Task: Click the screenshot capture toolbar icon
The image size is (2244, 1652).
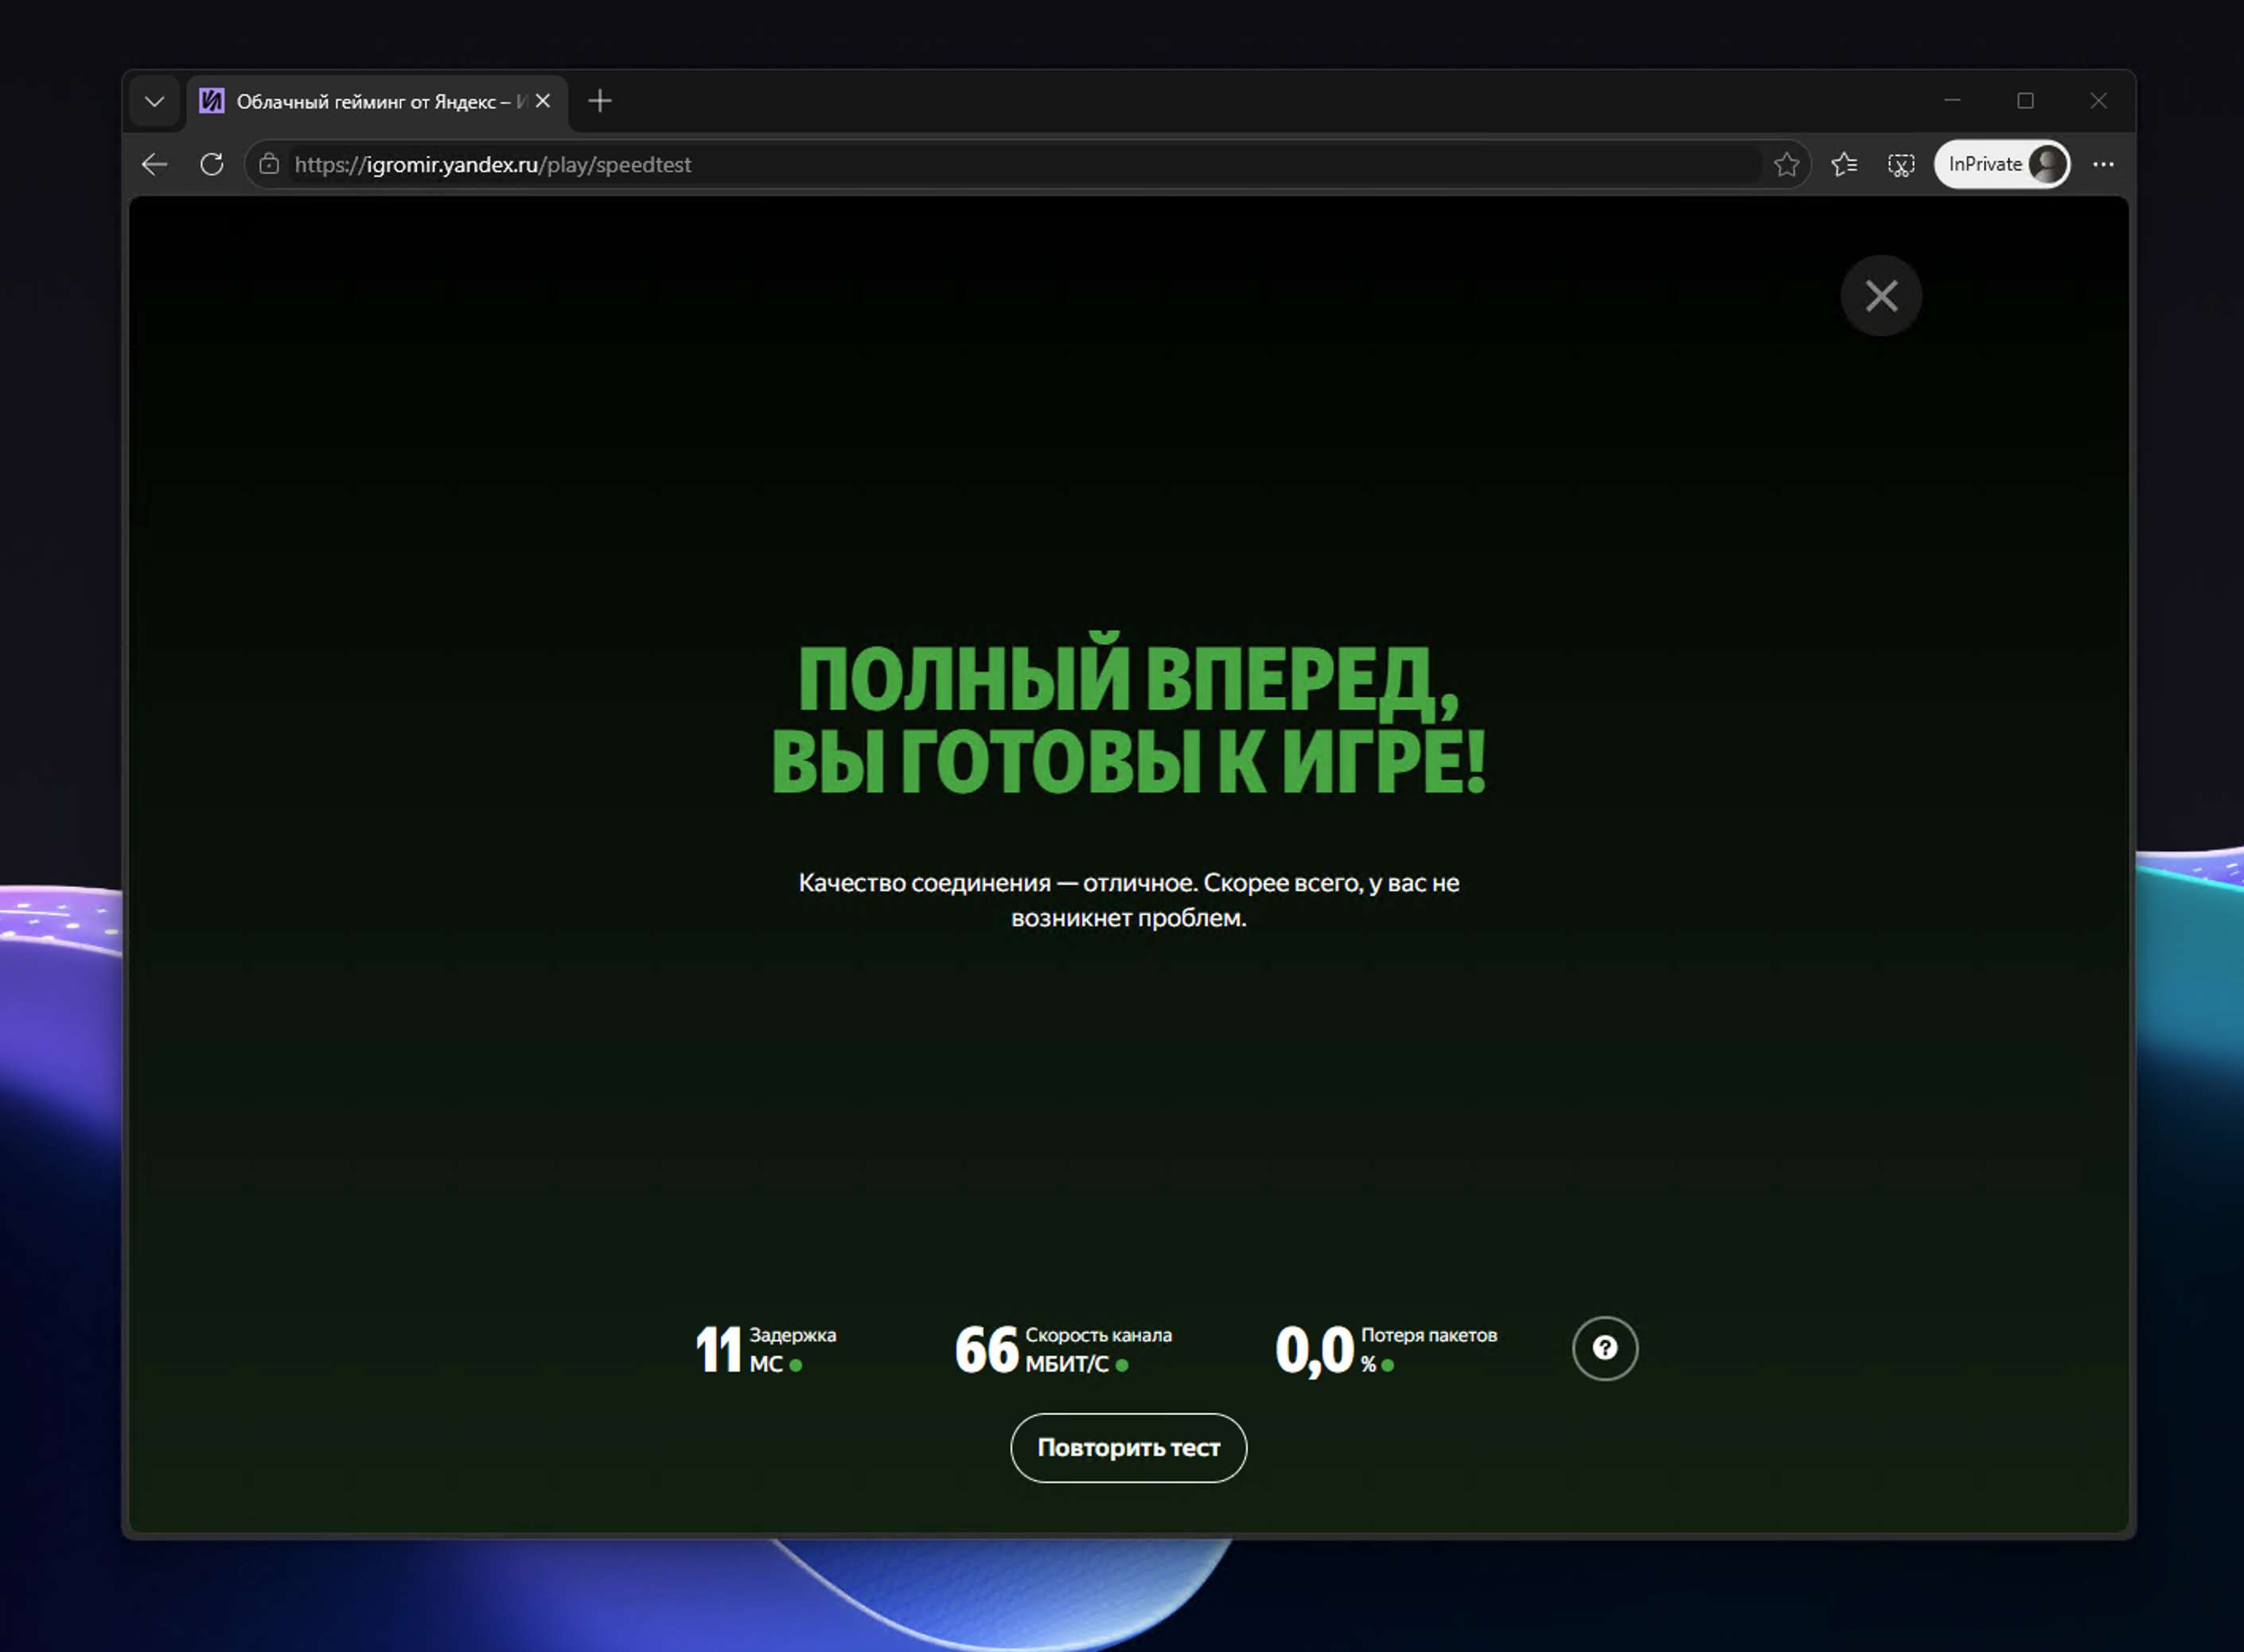Action: [x=1901, y=165]
